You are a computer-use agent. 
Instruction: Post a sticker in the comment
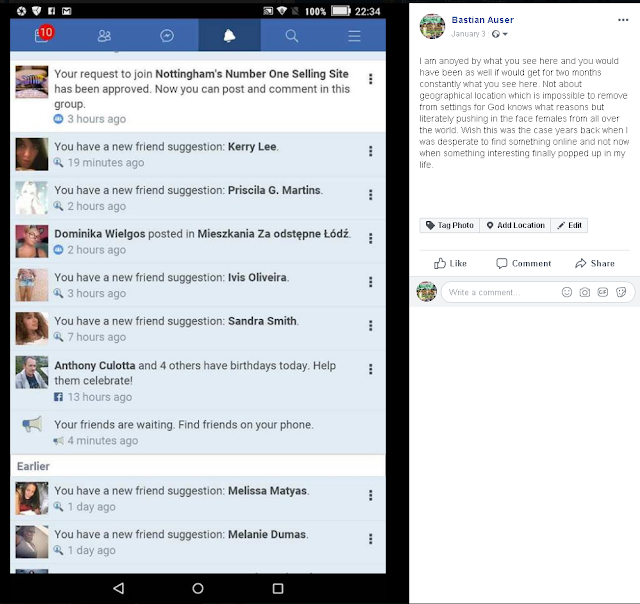(x=621, y=292)
